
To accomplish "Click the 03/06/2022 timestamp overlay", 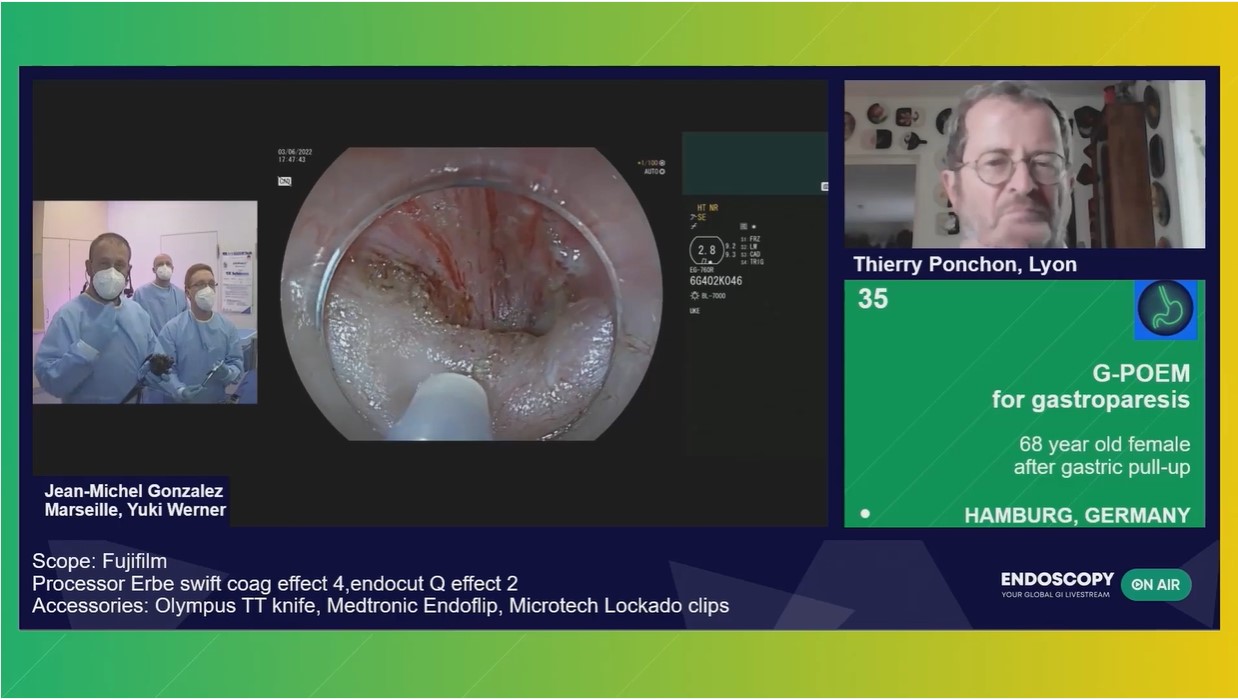I will (295, 153).
